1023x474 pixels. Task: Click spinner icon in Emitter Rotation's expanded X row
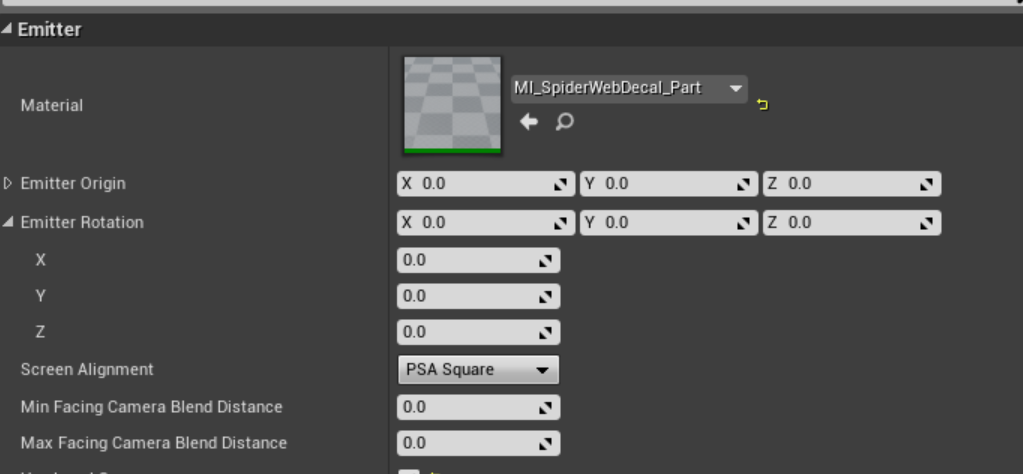click(x=546, y=261)
